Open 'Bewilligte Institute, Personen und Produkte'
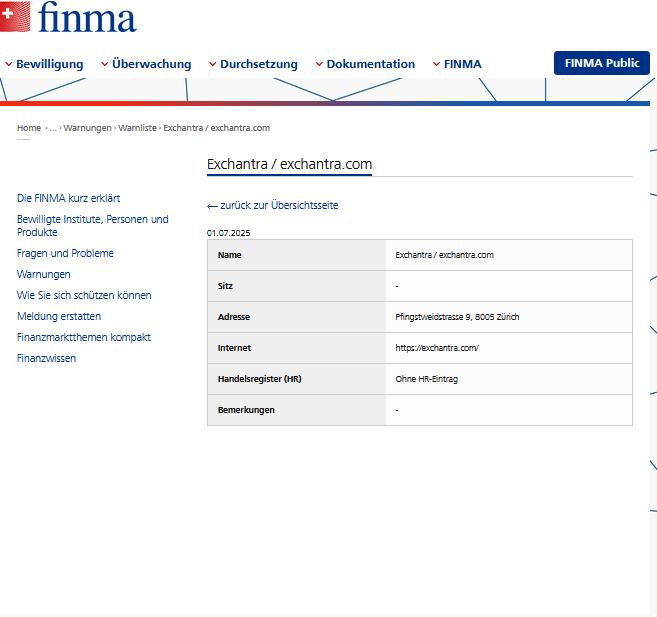The image size is (657, 617). [x=93, y=226]
